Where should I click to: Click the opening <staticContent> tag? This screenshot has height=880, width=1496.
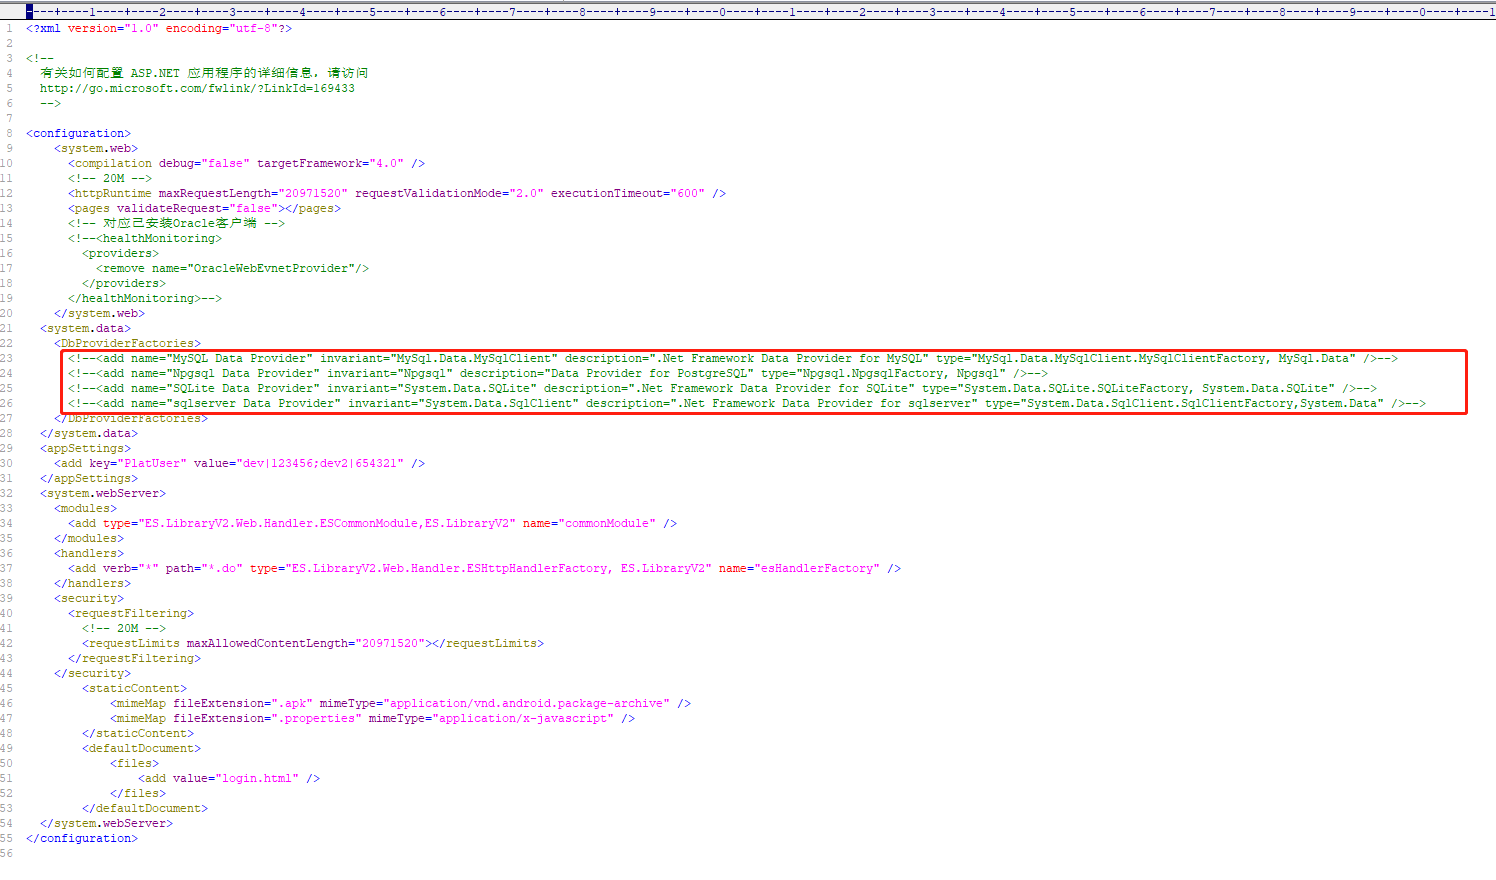pos(134,688)
